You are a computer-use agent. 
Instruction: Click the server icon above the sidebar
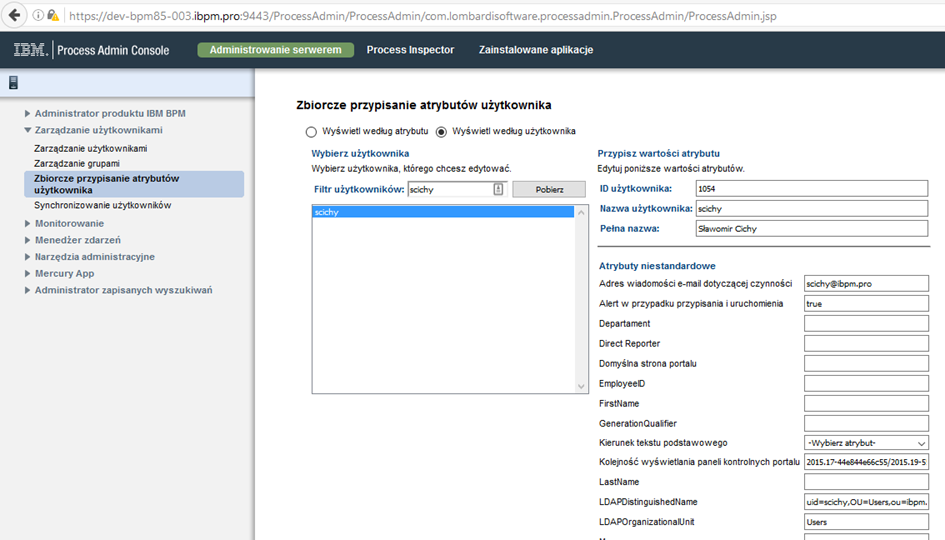click(13, 83)
